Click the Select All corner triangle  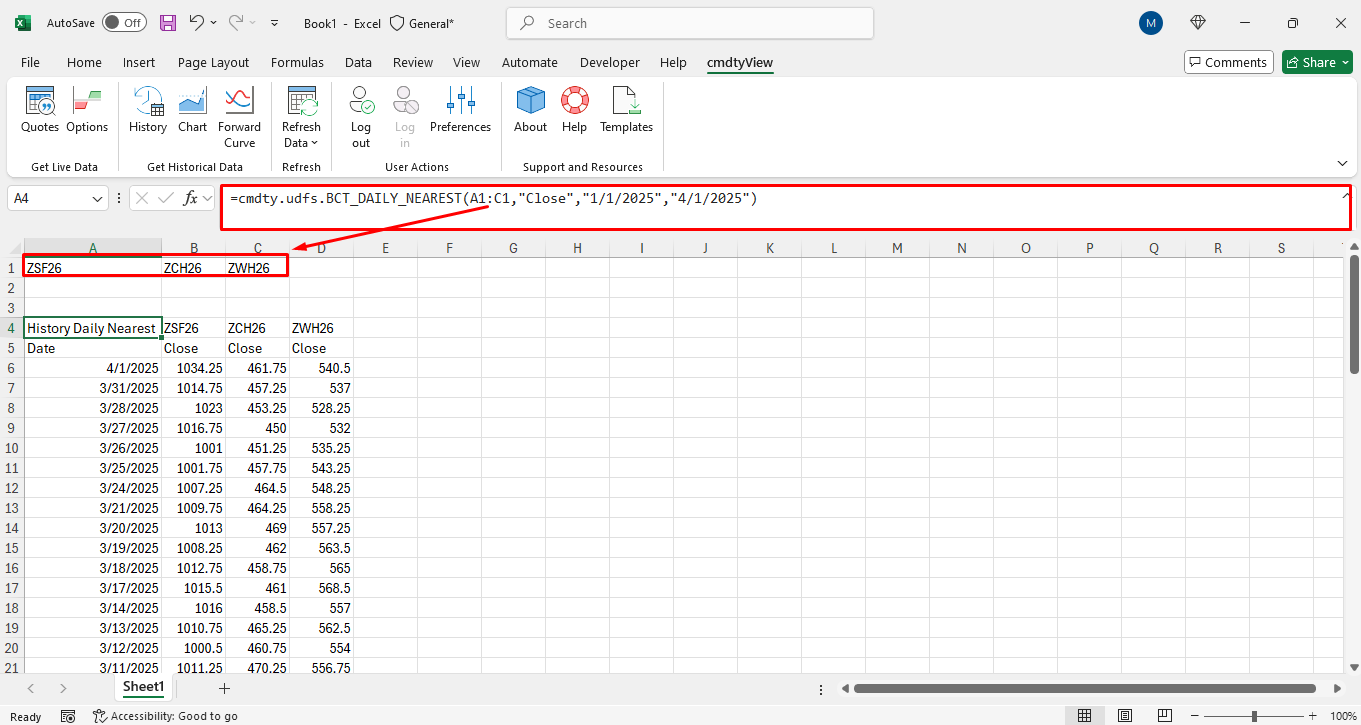pos(14,249)
